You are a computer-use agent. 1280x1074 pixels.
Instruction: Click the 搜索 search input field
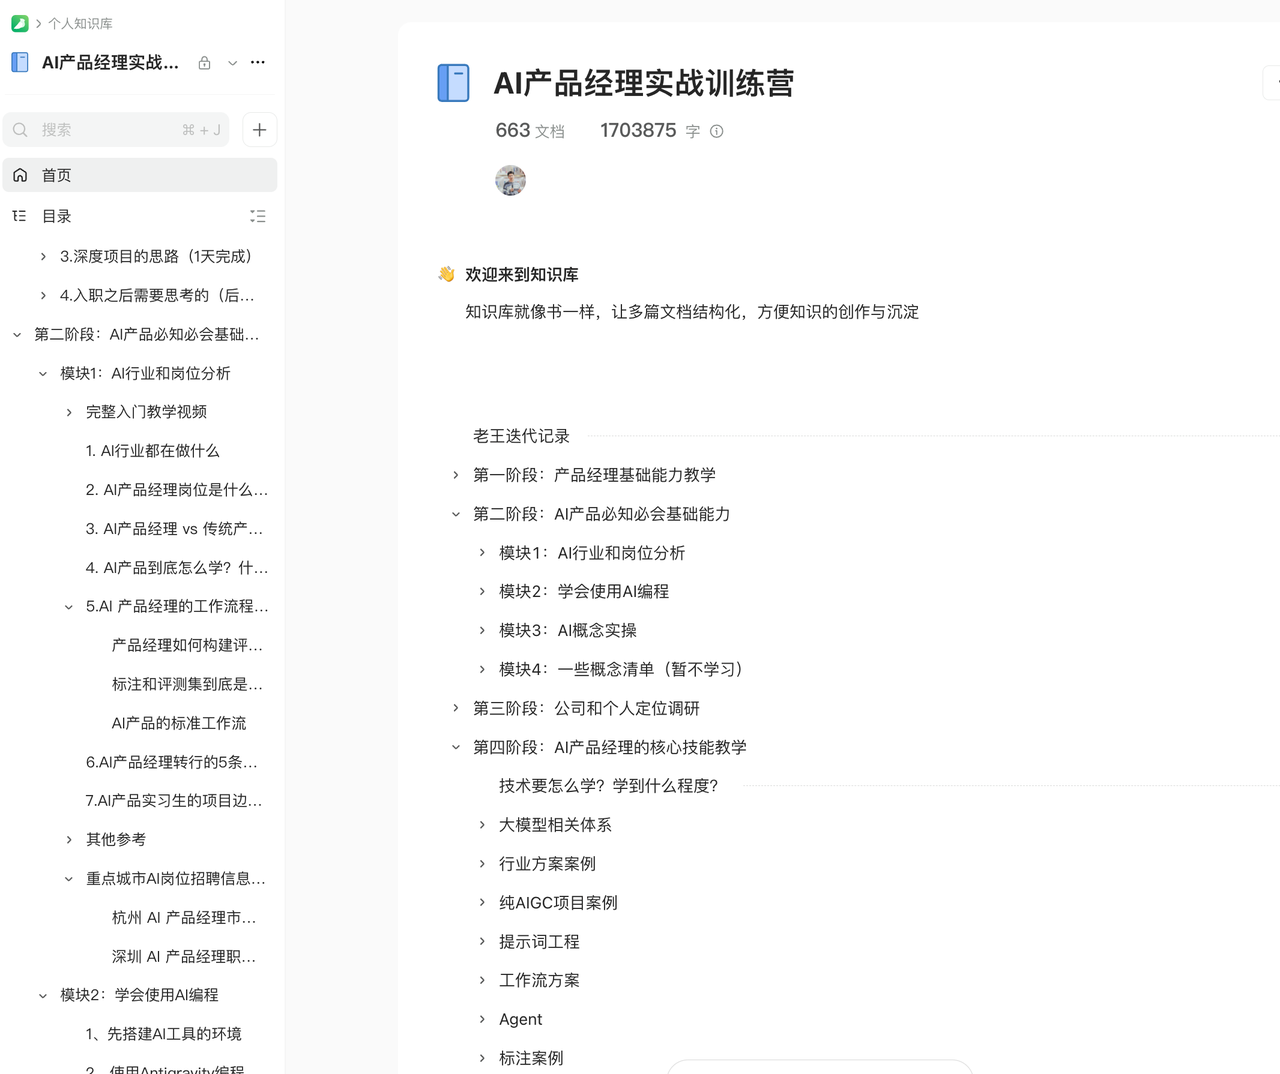(x=100, y=129)
